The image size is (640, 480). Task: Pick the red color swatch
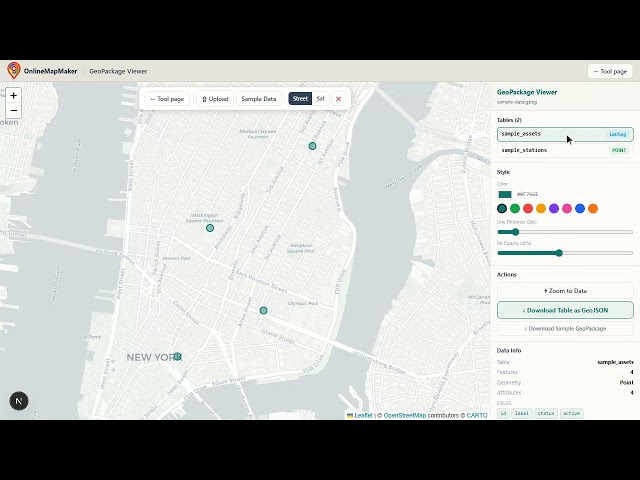tap(528, 209)
